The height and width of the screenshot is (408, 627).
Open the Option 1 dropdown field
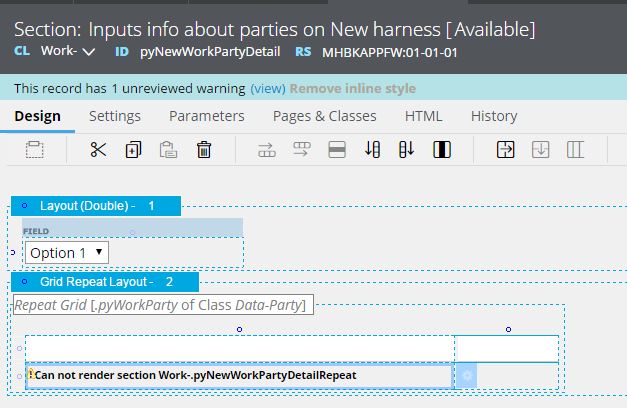point(67,252)
